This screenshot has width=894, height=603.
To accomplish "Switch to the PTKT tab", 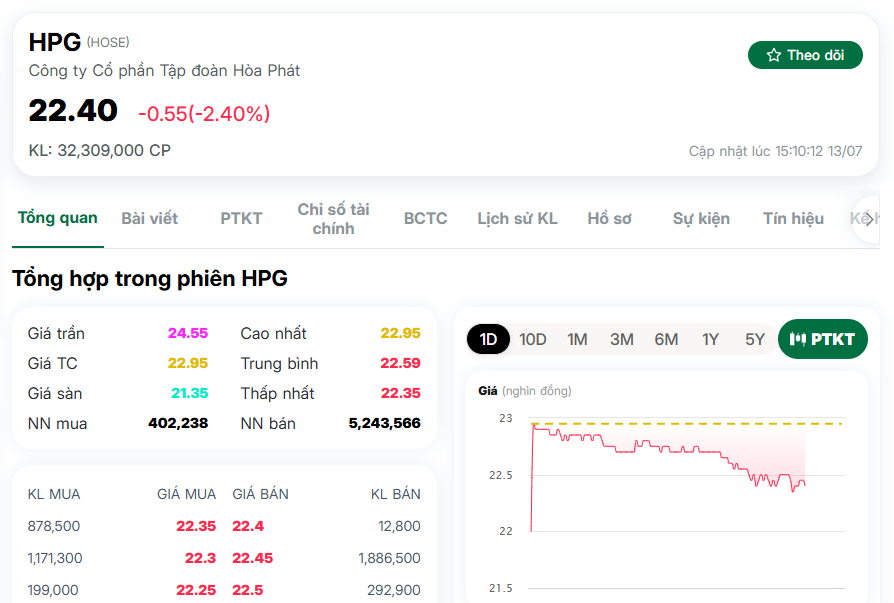I will pyautogui.click(x=241, y=218).
